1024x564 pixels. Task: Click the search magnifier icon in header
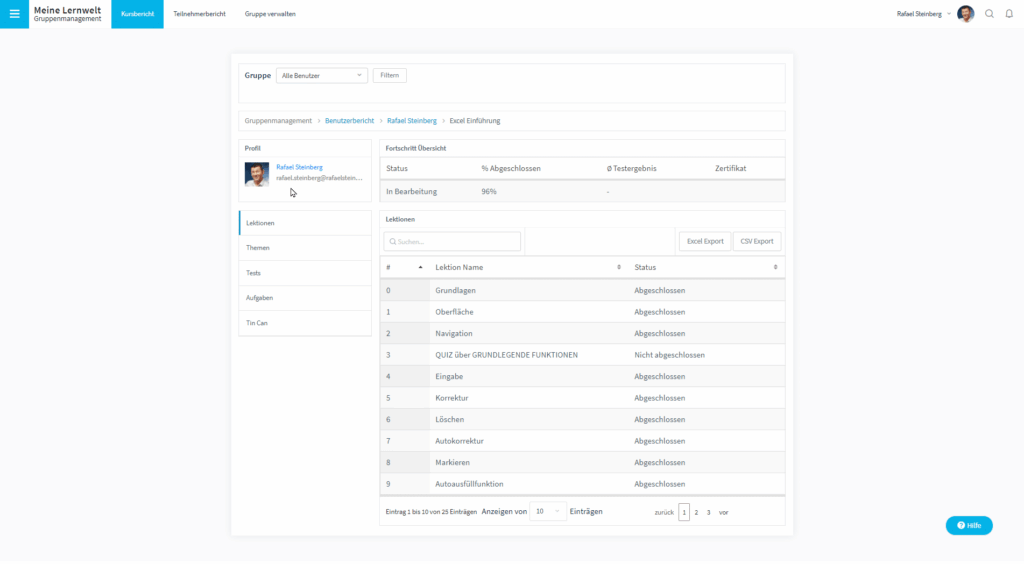pos(989,14)
